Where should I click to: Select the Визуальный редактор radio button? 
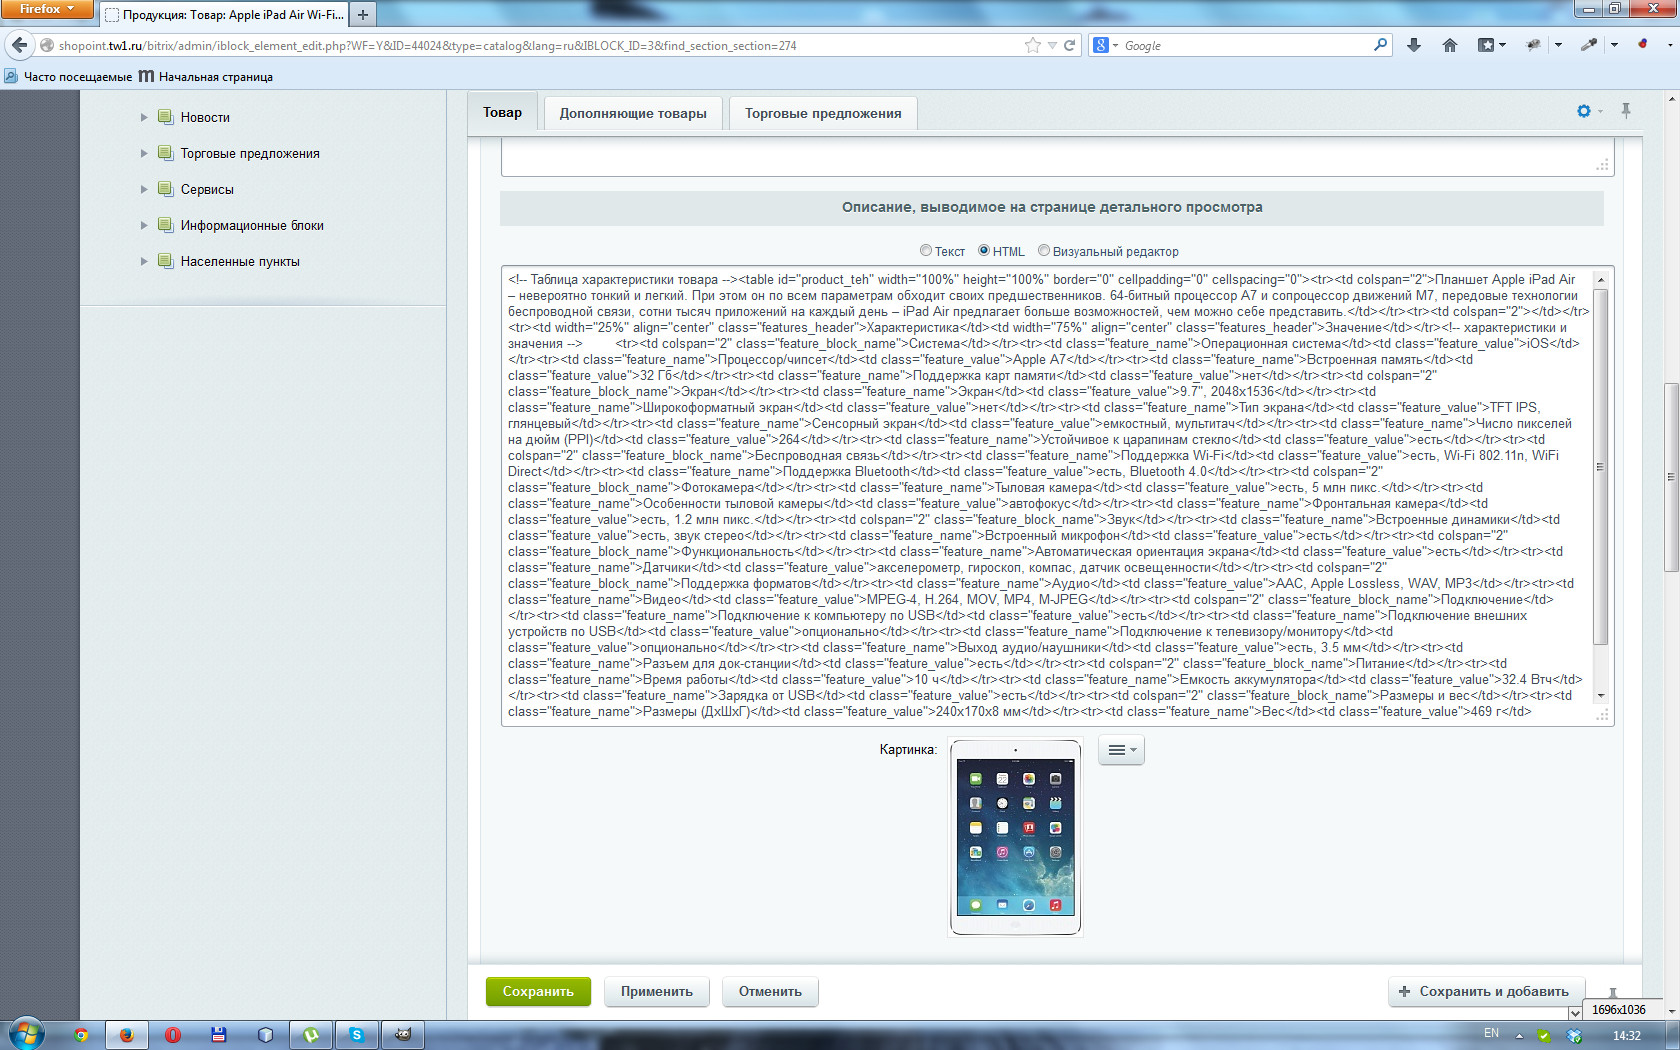[1044, 251]
